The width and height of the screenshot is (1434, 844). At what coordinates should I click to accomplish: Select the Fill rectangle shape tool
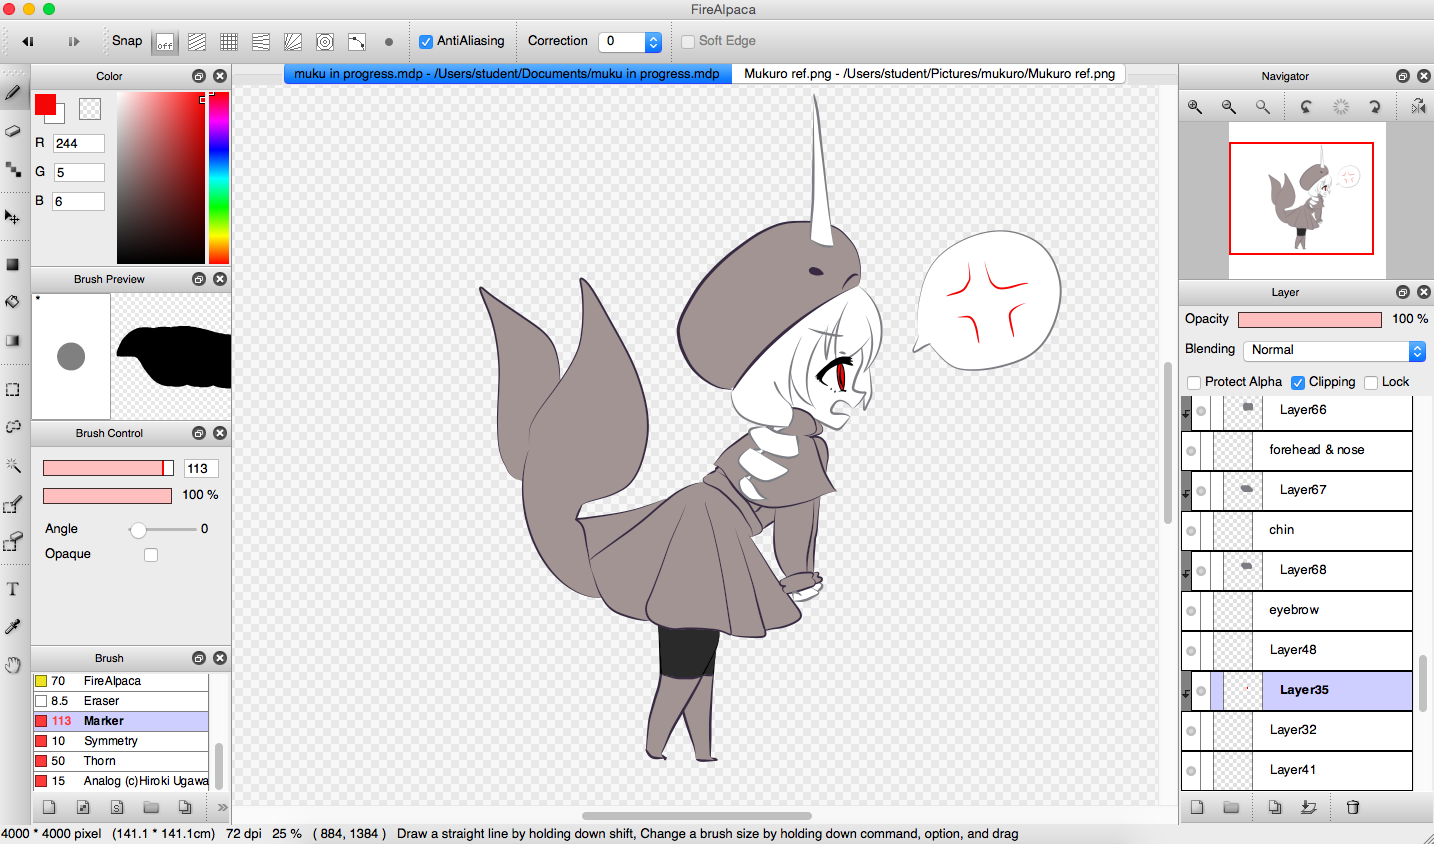[x=13, y=265]
